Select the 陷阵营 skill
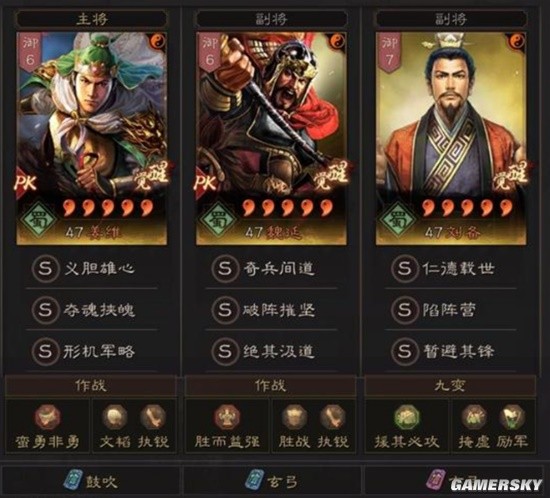The width and height of the screenshot is (550, 498). (x=451, y=310)
